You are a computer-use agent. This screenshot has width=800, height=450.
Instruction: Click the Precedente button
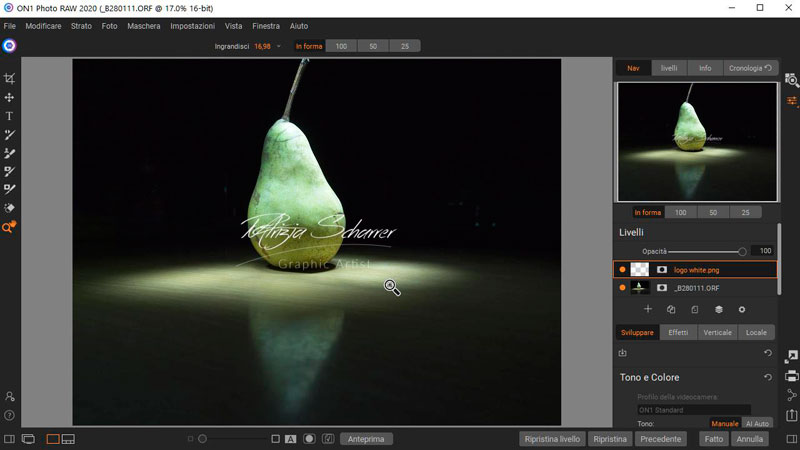pos(661,439)
